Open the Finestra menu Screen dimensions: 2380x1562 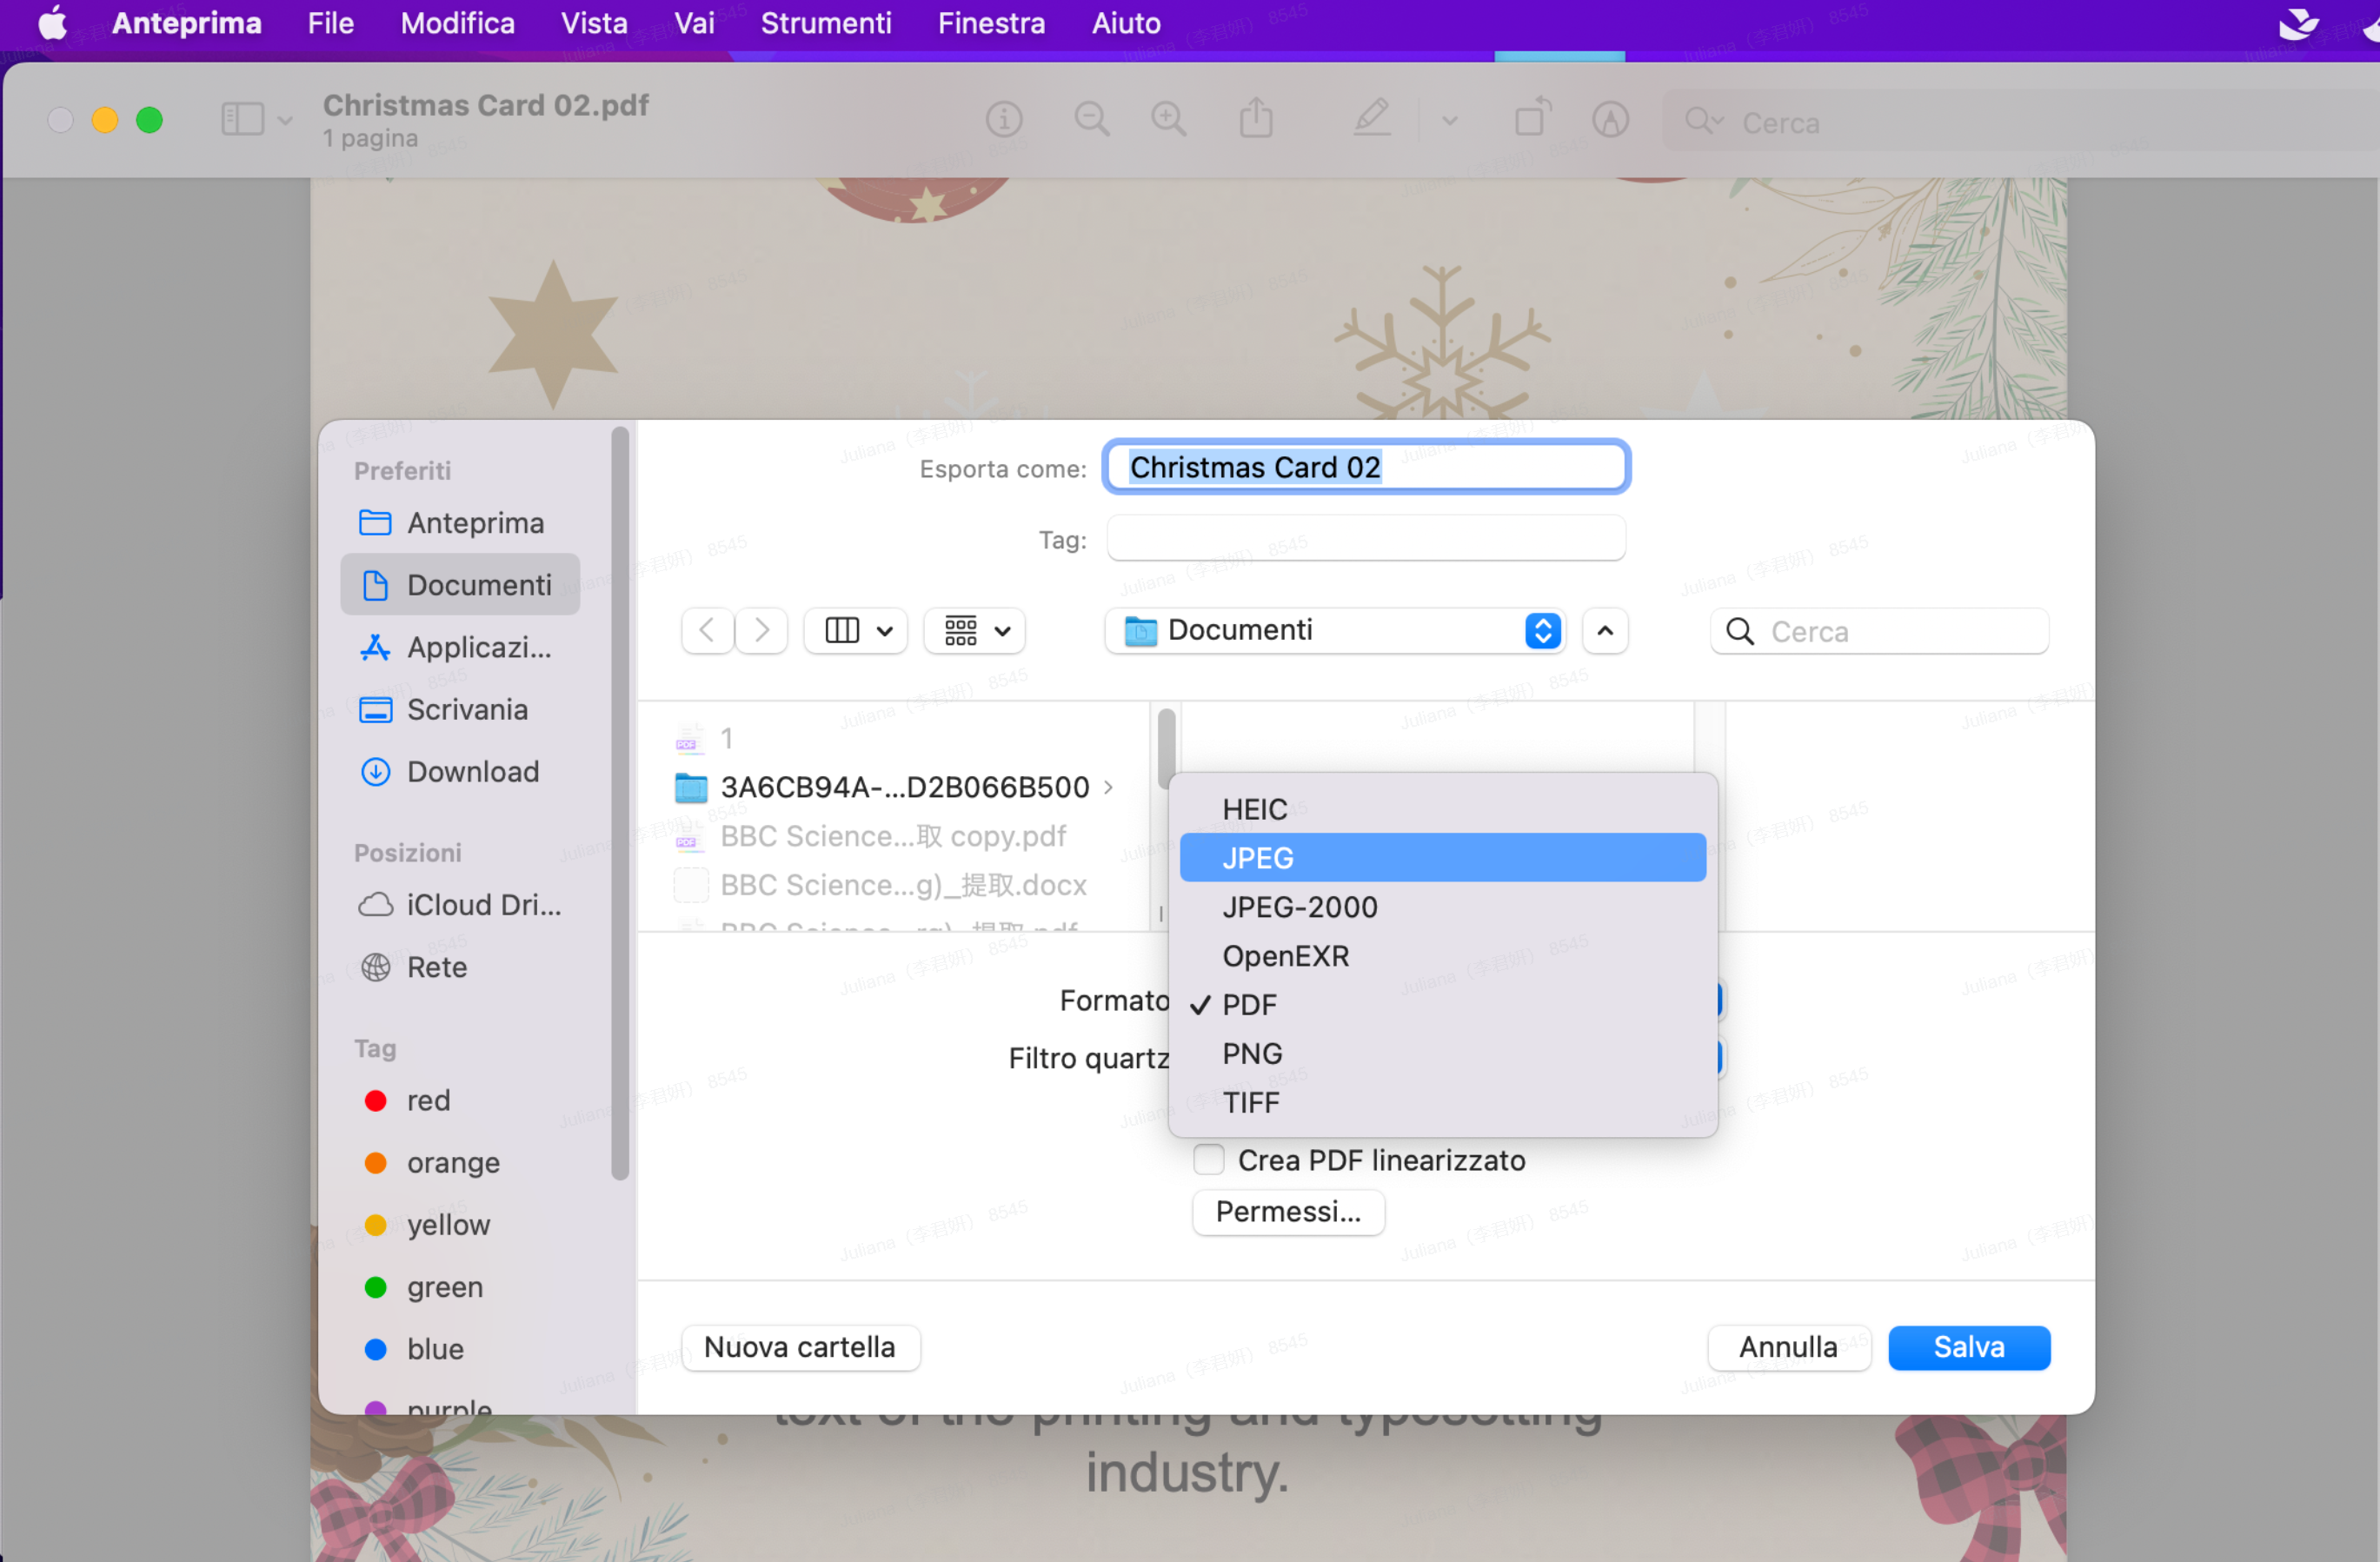[x=991, y=22]
